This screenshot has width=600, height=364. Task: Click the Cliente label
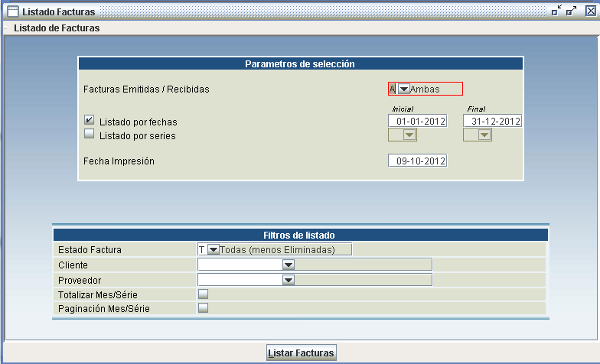73,265
